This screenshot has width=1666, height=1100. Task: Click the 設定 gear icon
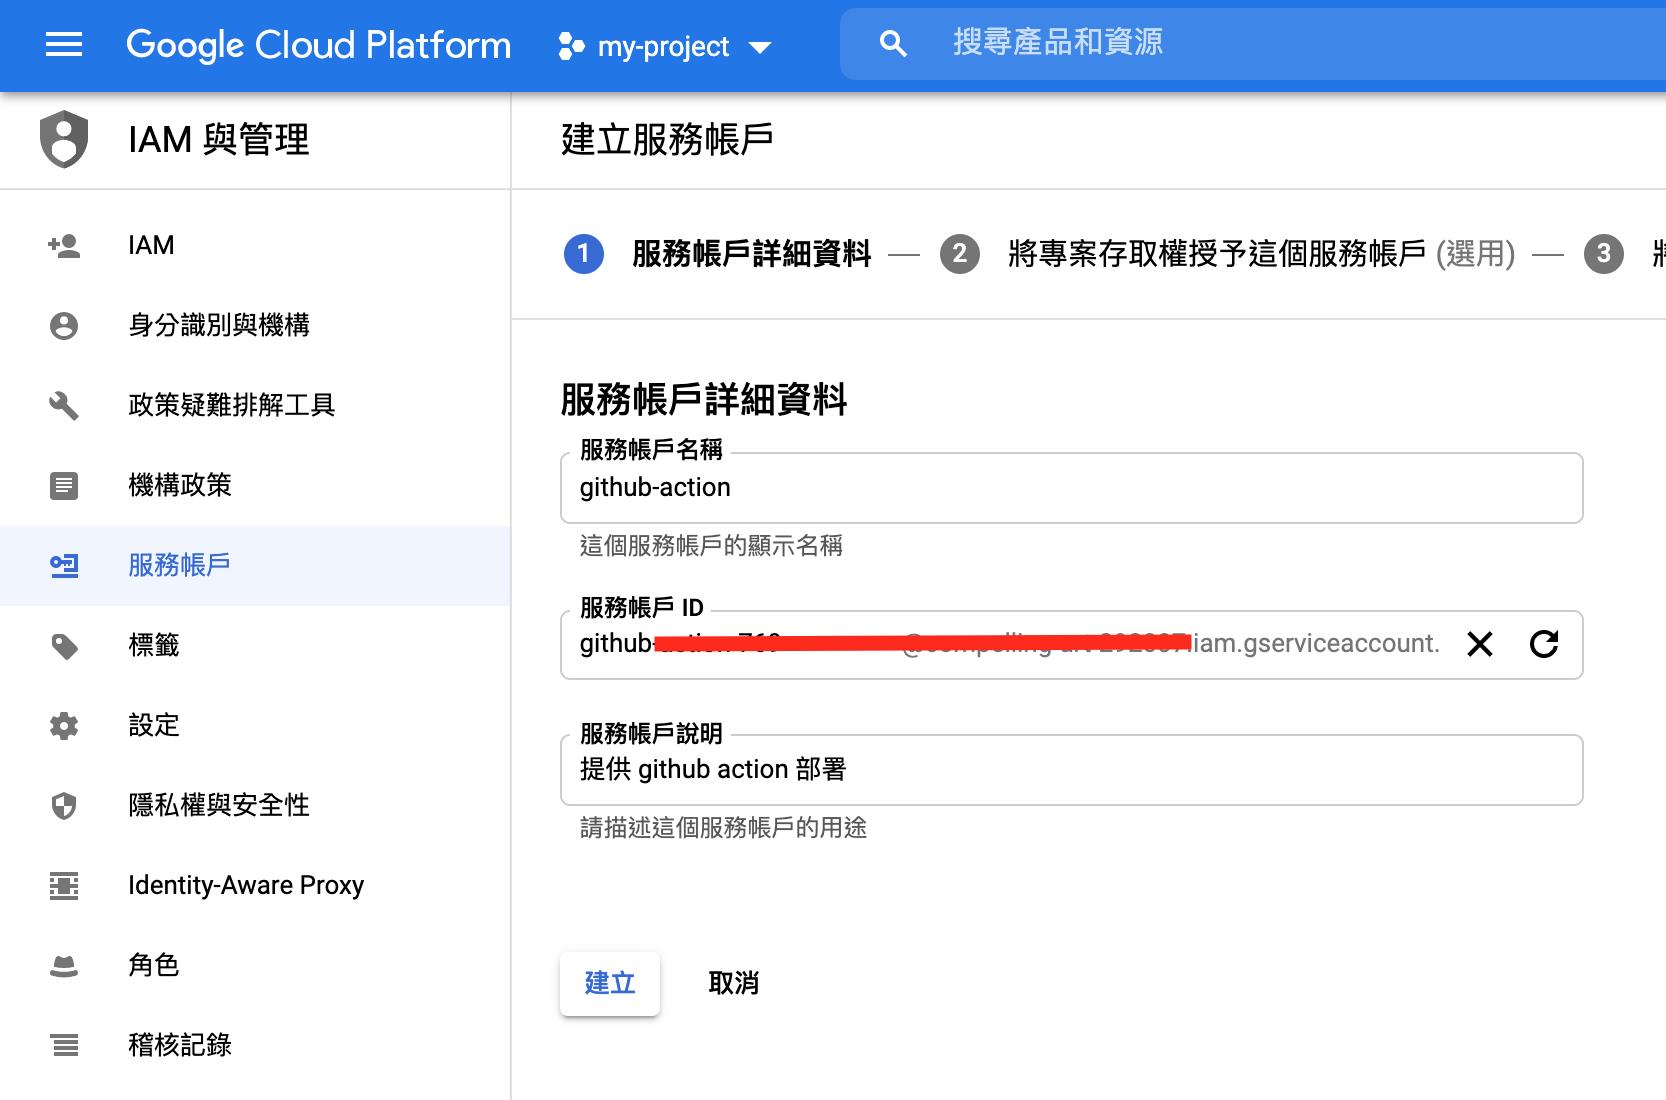[64, 726]
